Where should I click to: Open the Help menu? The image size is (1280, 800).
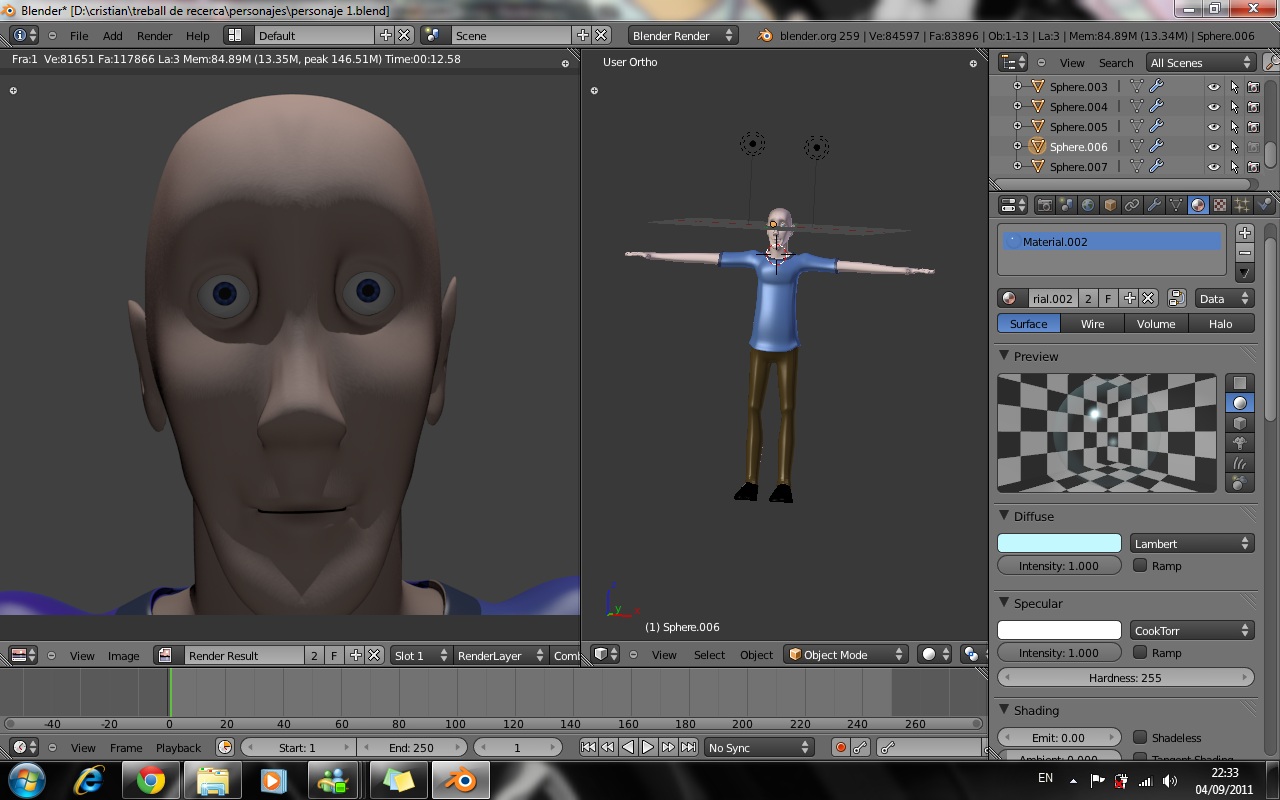[198, 35]
